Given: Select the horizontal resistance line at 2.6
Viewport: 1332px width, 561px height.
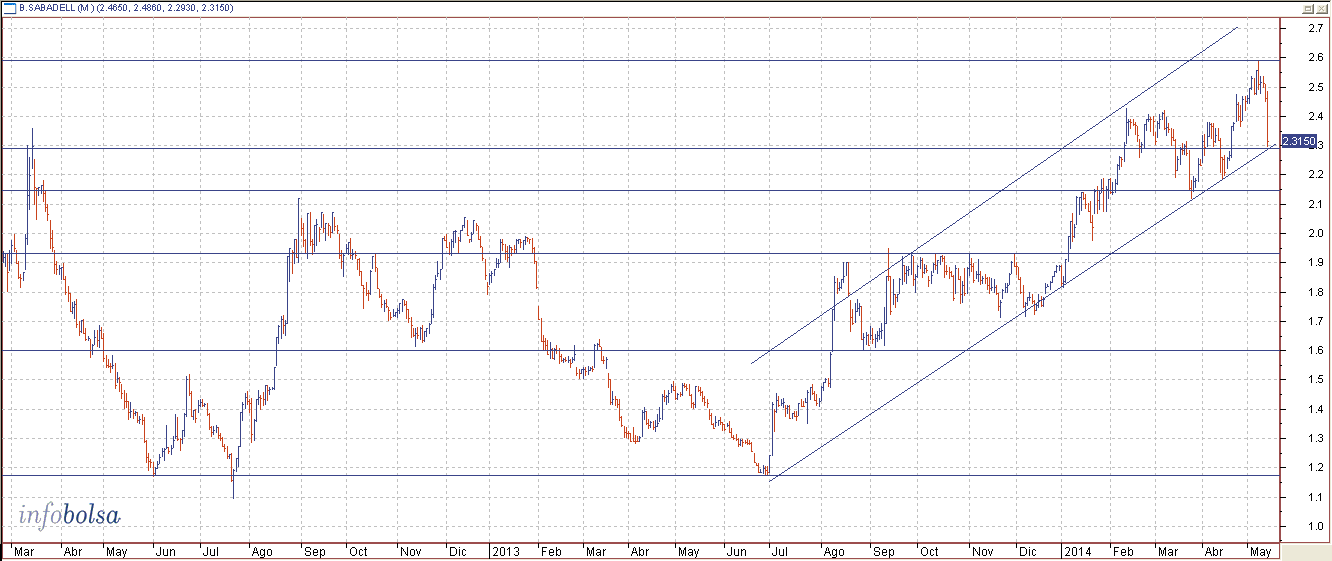Looking at the screenshot, I should (x=640, y=61).
